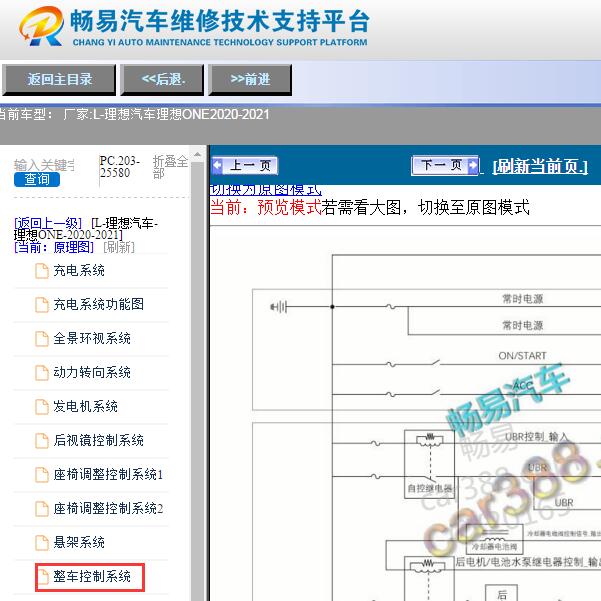Click the 上一页 previous page button
Image resolution: width=601 pixels, height=601 pixels.
[x=245, y=166]
